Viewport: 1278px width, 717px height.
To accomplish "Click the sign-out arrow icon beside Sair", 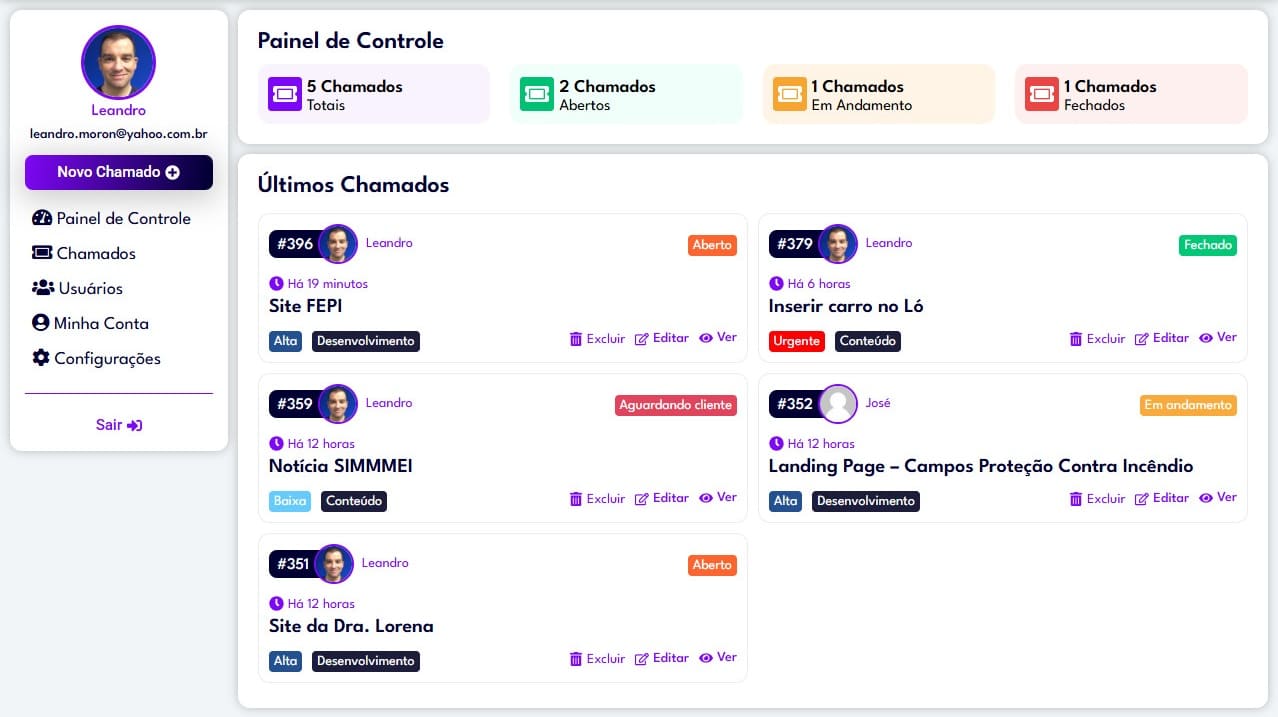I will 134,425.
